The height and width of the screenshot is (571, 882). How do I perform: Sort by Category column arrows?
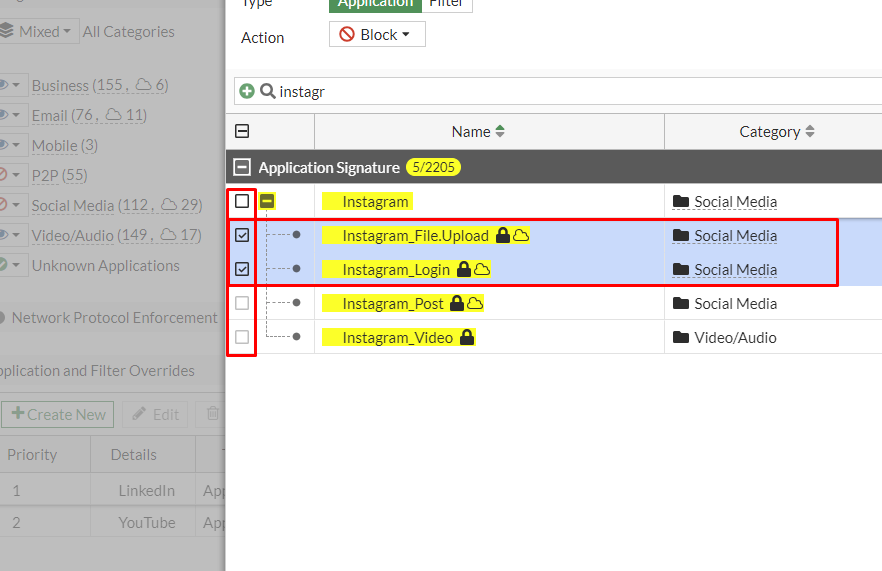[810, 132]
